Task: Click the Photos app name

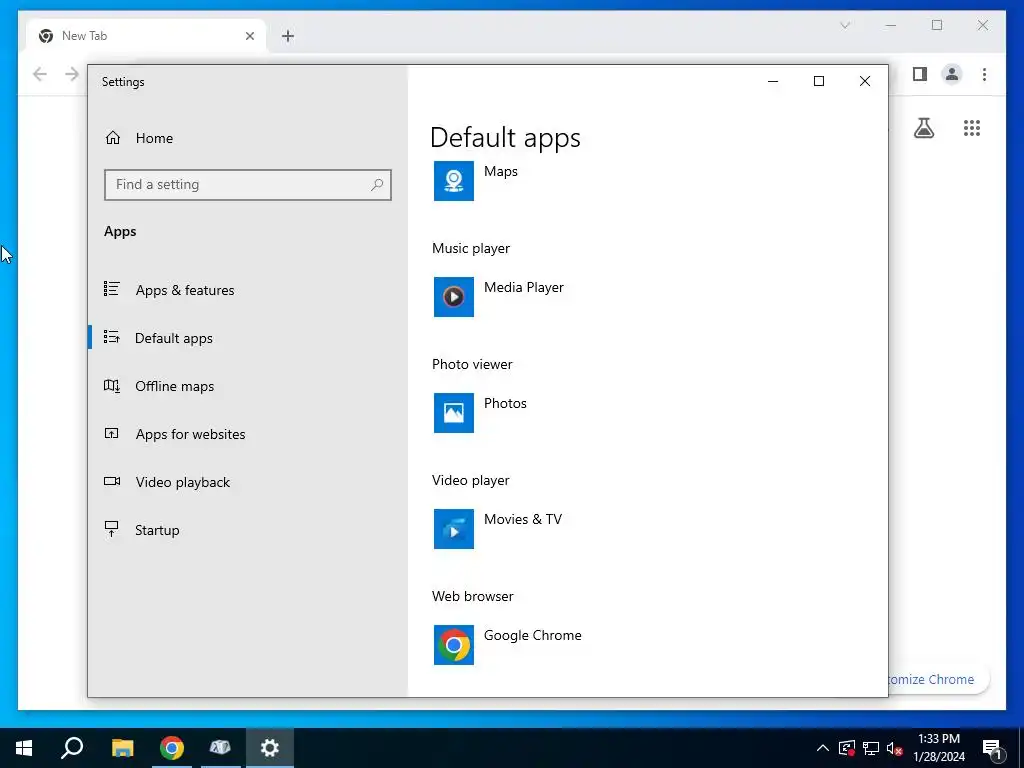Action: 505,404
